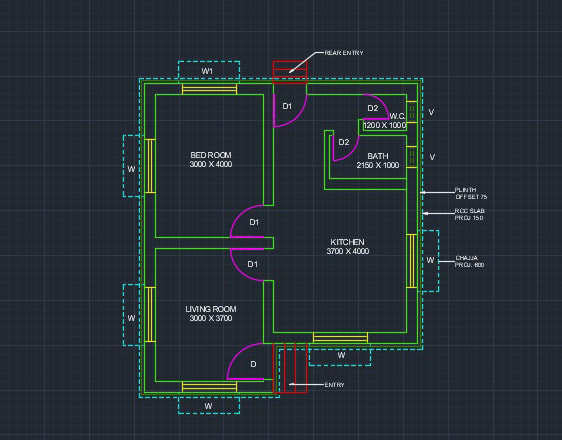
Task: Select W label left of bed room
Action: point(131,169)
